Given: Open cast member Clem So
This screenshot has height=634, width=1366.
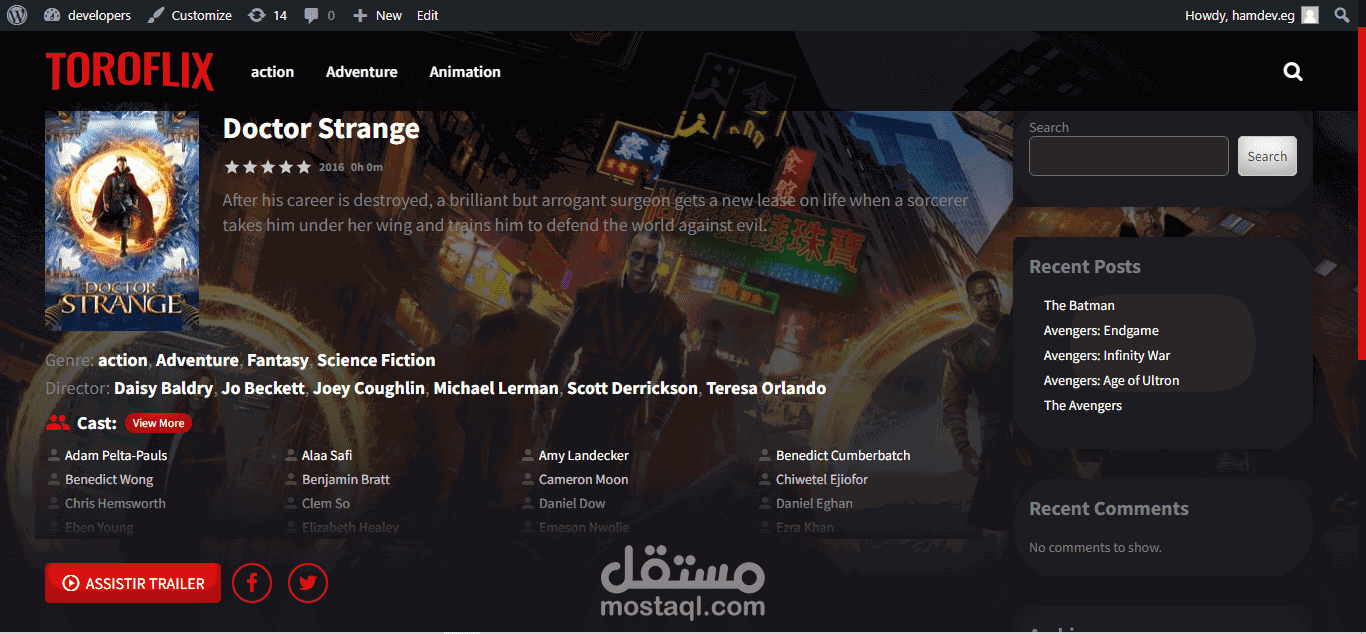Looking at the screenshot, I should pyautogui.click(x=326, y=504).
